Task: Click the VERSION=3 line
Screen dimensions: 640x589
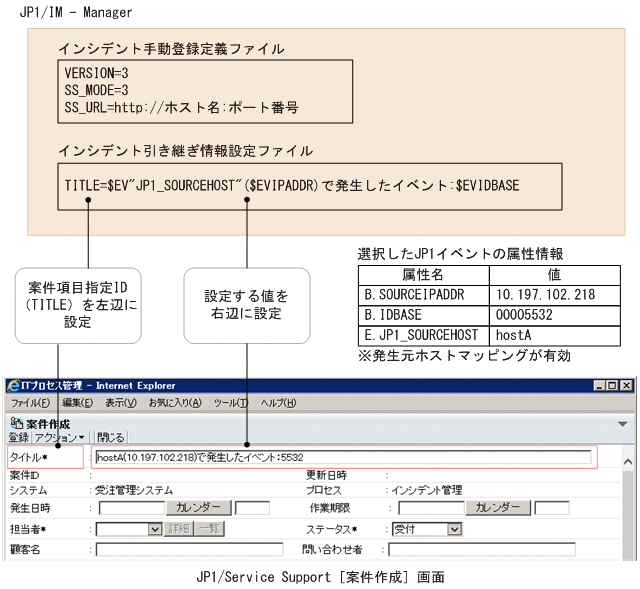Action: coord(96,73)
